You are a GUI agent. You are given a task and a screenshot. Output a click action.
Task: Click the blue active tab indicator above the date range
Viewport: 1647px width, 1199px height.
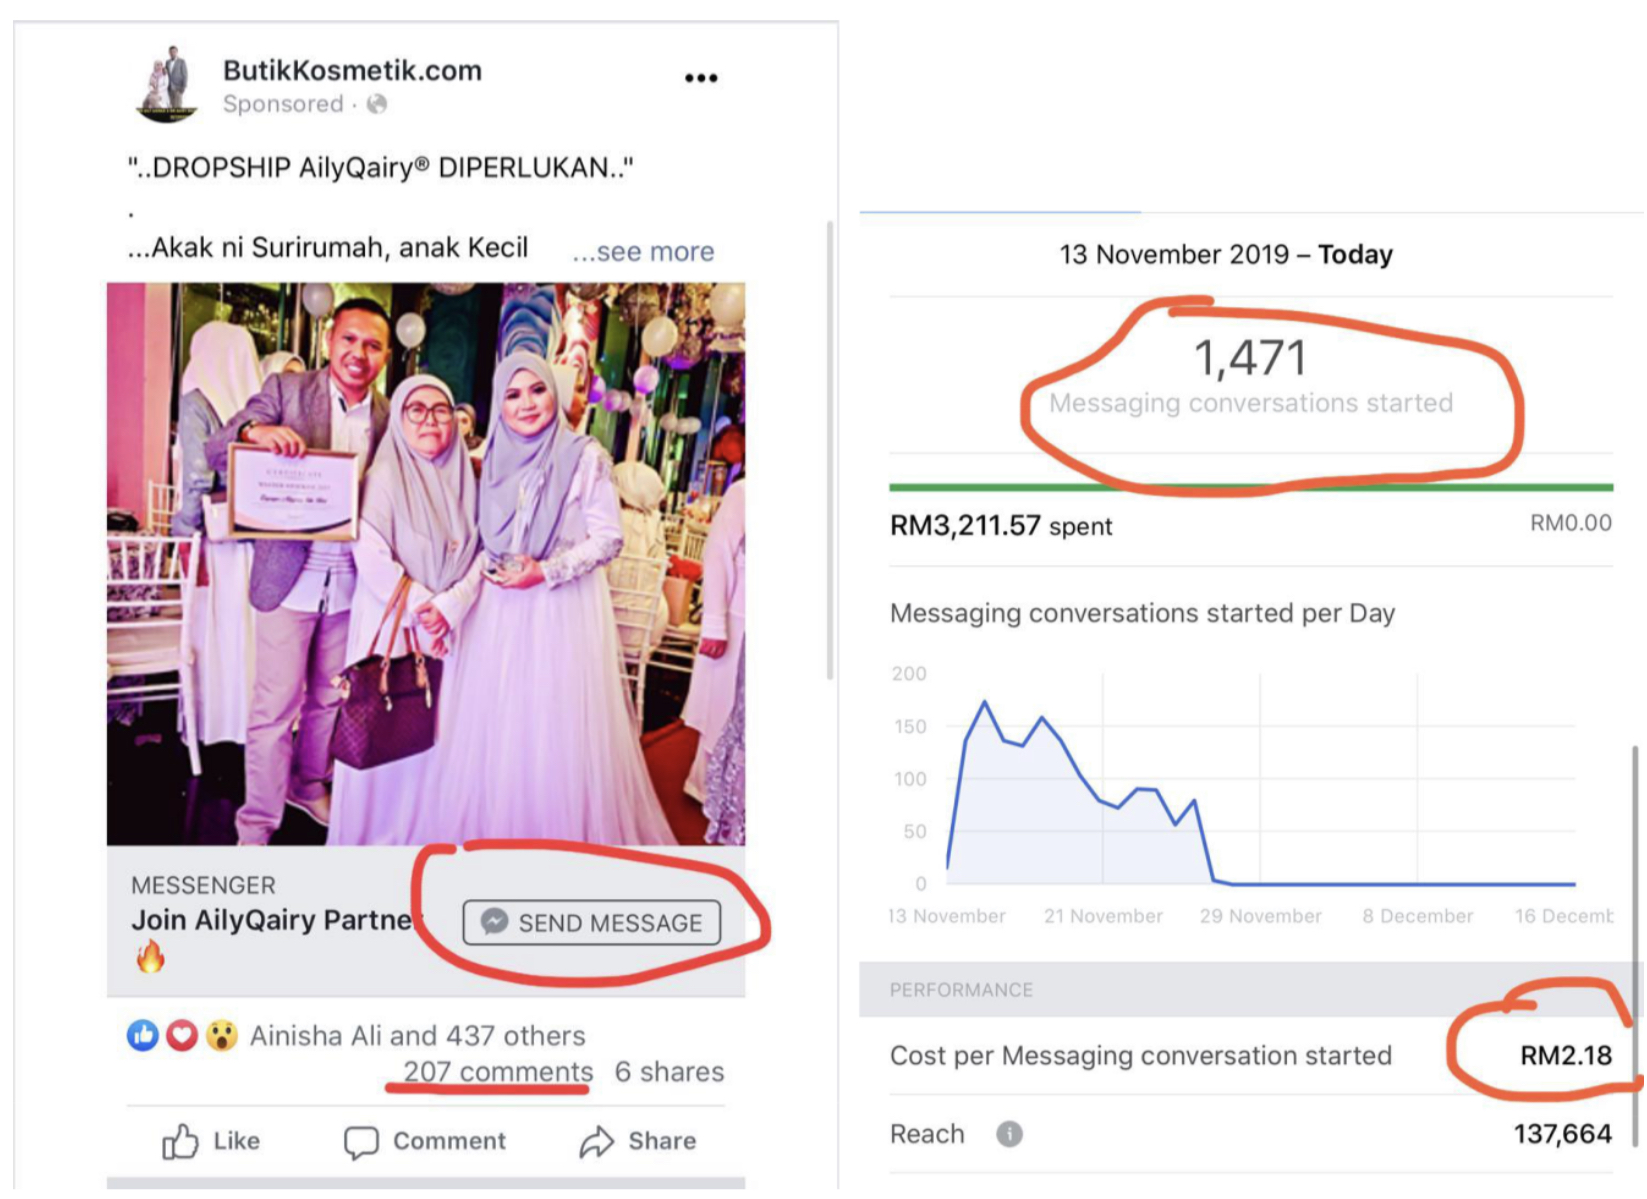(1000, 212)
